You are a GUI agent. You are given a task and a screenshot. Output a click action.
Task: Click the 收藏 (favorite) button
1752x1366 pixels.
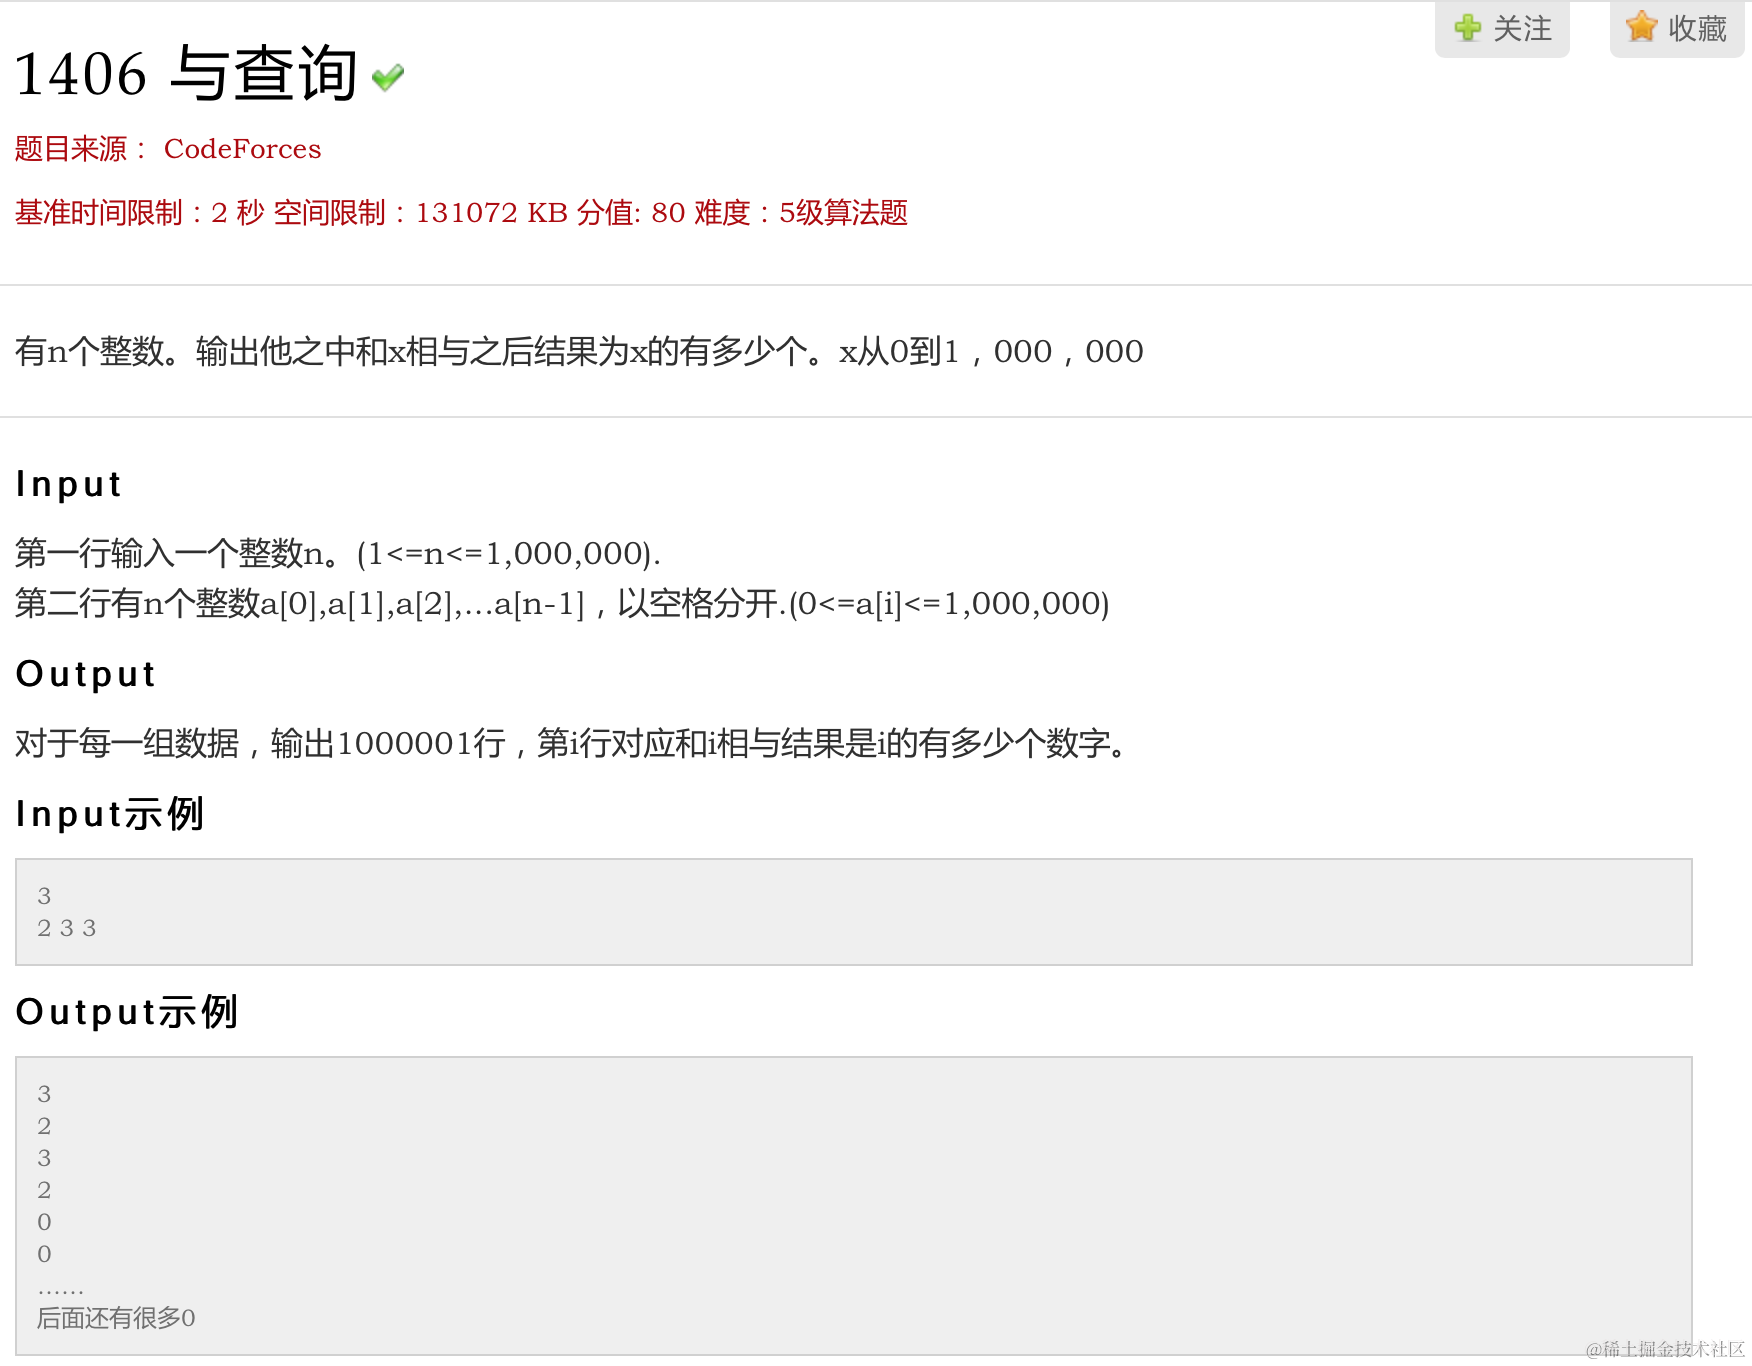point(1677,28)
